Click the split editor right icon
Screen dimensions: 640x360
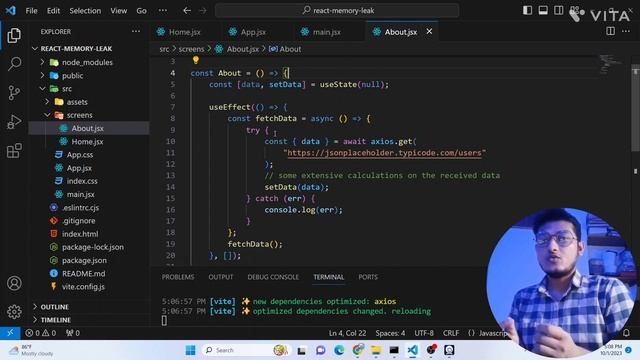(610, 31)
